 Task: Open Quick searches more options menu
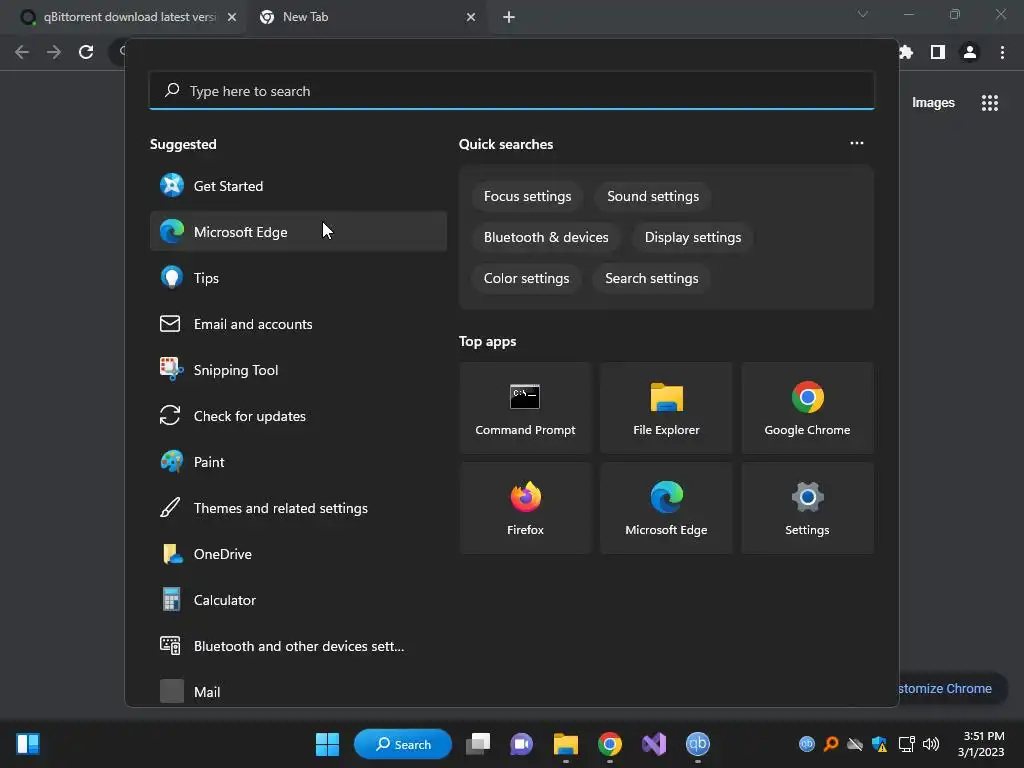coord(856,143)
